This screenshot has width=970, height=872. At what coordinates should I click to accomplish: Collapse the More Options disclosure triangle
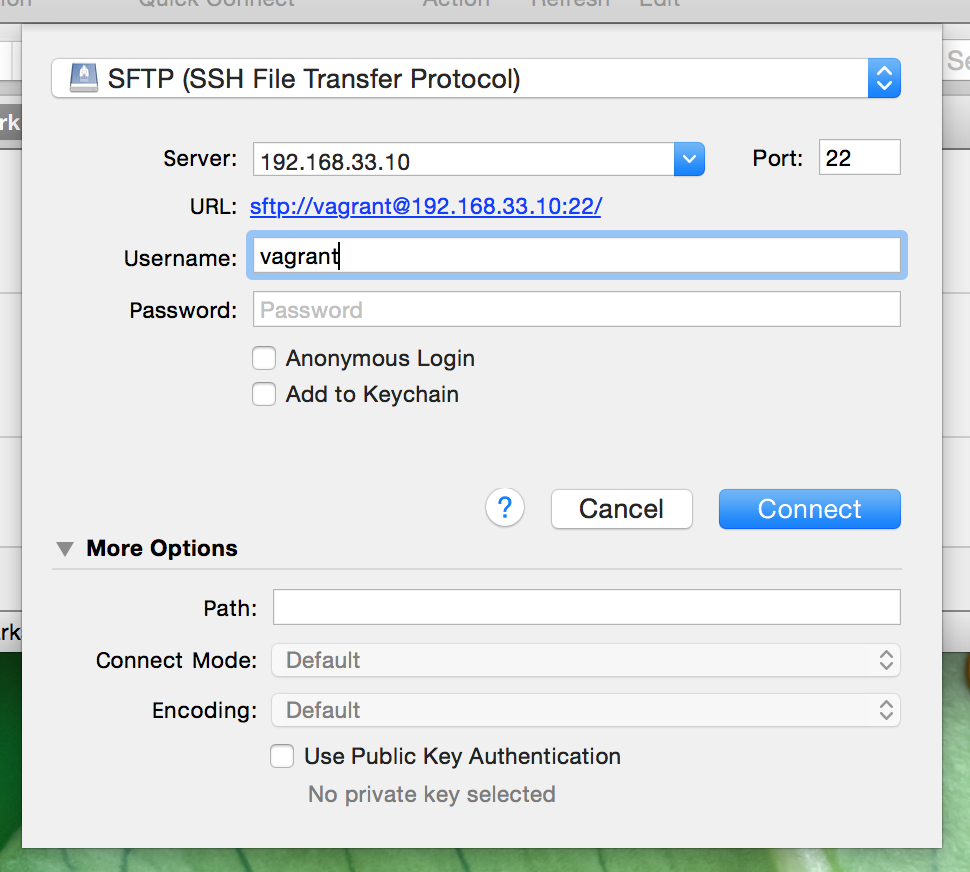click(x=65, y=549)
